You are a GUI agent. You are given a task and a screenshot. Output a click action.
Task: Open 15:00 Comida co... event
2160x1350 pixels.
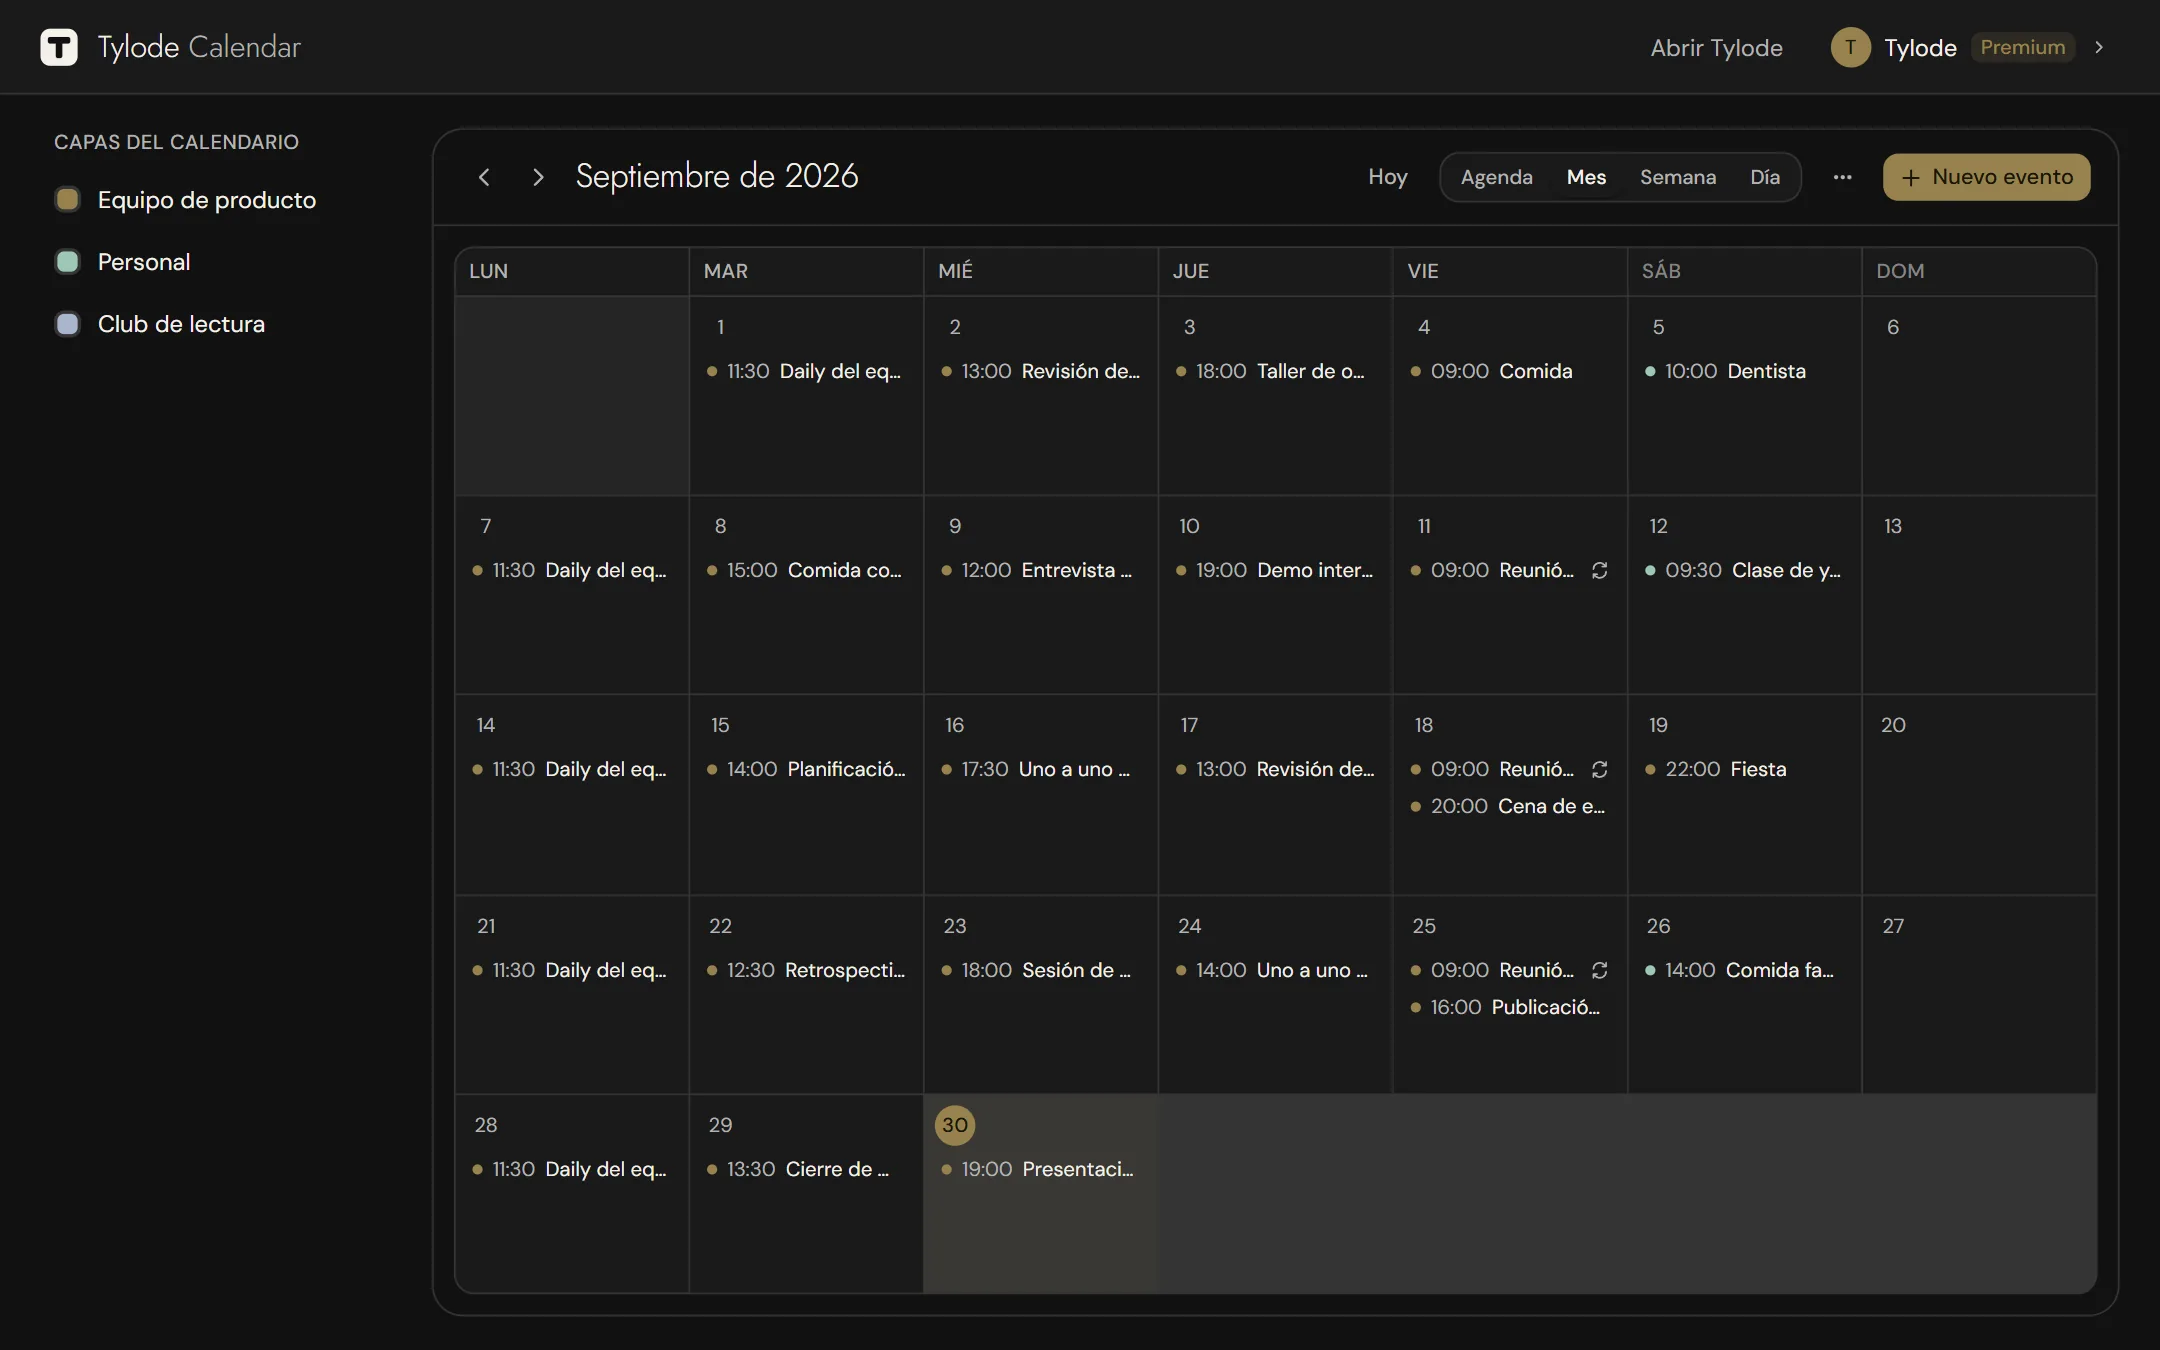tap(805, 570)
